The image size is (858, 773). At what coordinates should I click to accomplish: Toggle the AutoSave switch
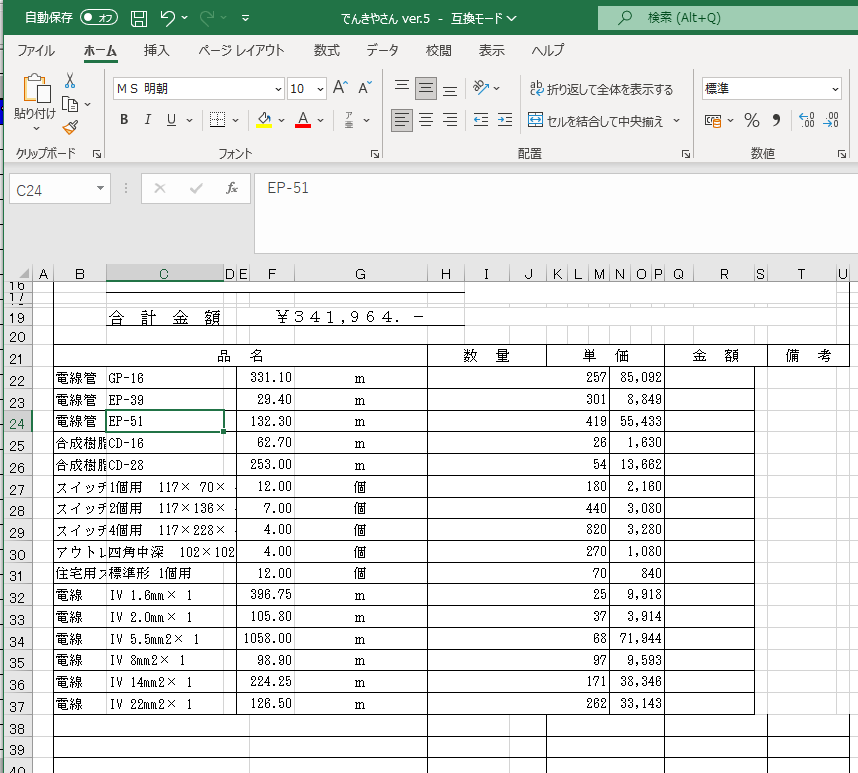[x=98, y=18]
